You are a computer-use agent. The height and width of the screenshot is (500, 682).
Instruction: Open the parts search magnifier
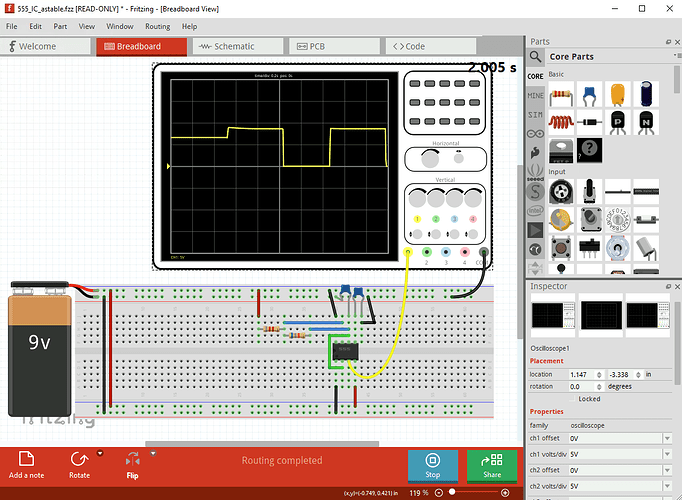pos(535,57)
